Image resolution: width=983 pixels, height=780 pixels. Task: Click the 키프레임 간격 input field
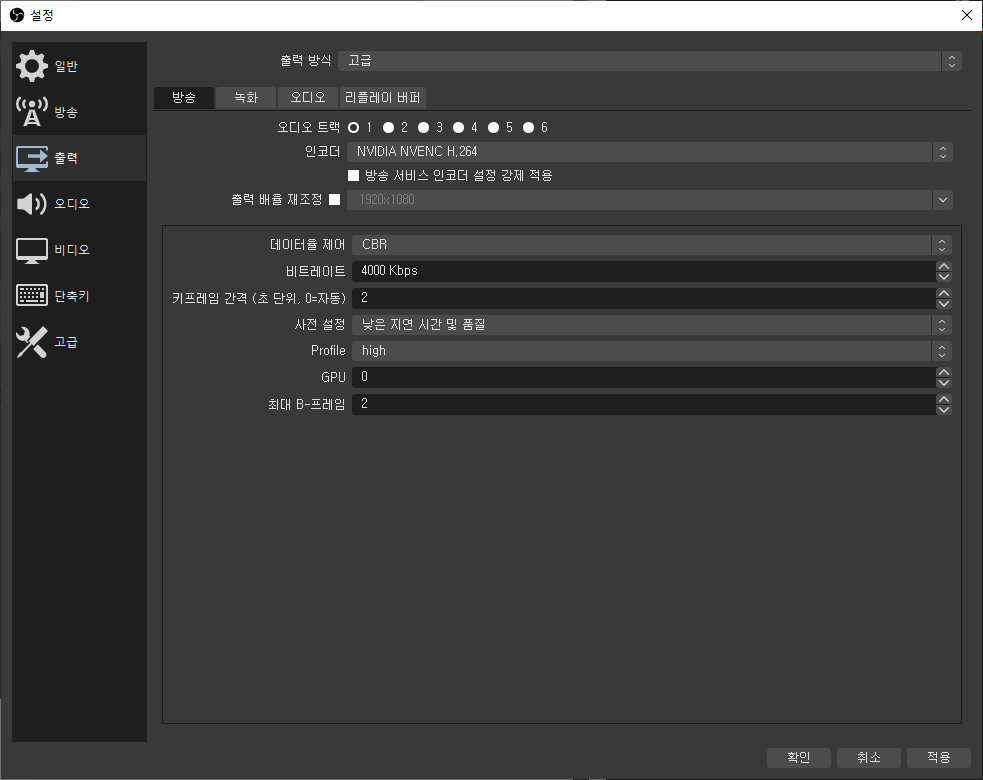tap(644, 298)
